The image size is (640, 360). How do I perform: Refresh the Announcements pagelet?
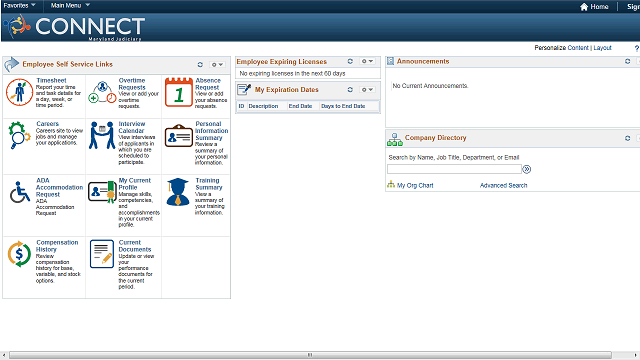click(x=627, y=61)
